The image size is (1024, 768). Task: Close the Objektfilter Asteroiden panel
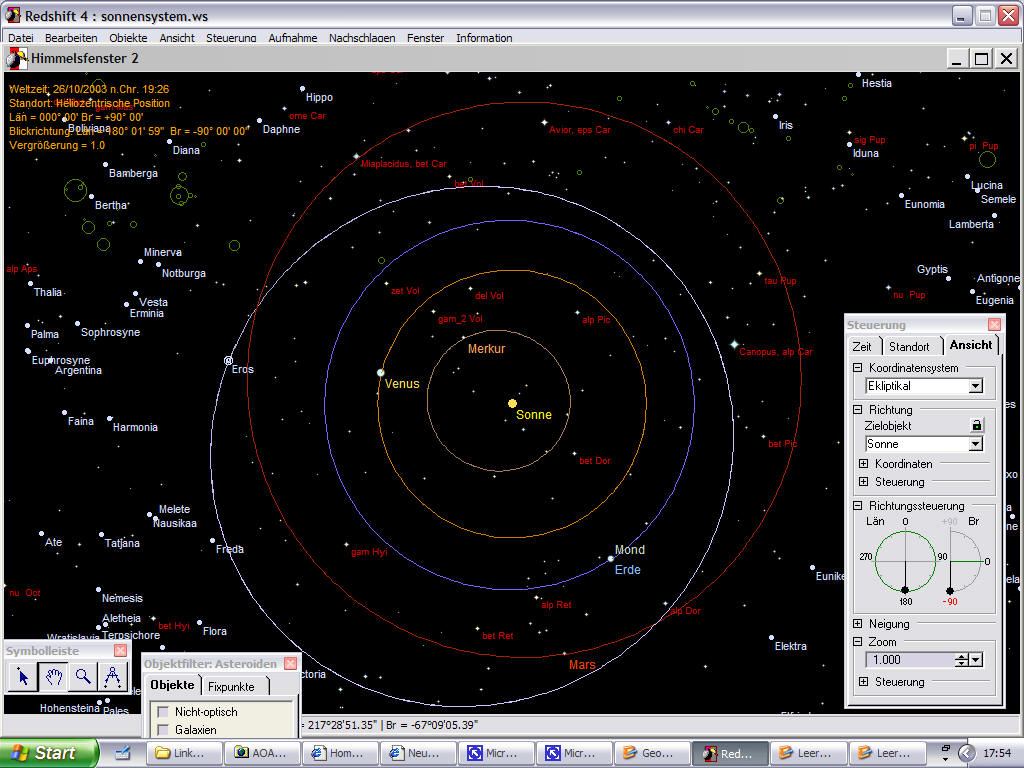290,663
